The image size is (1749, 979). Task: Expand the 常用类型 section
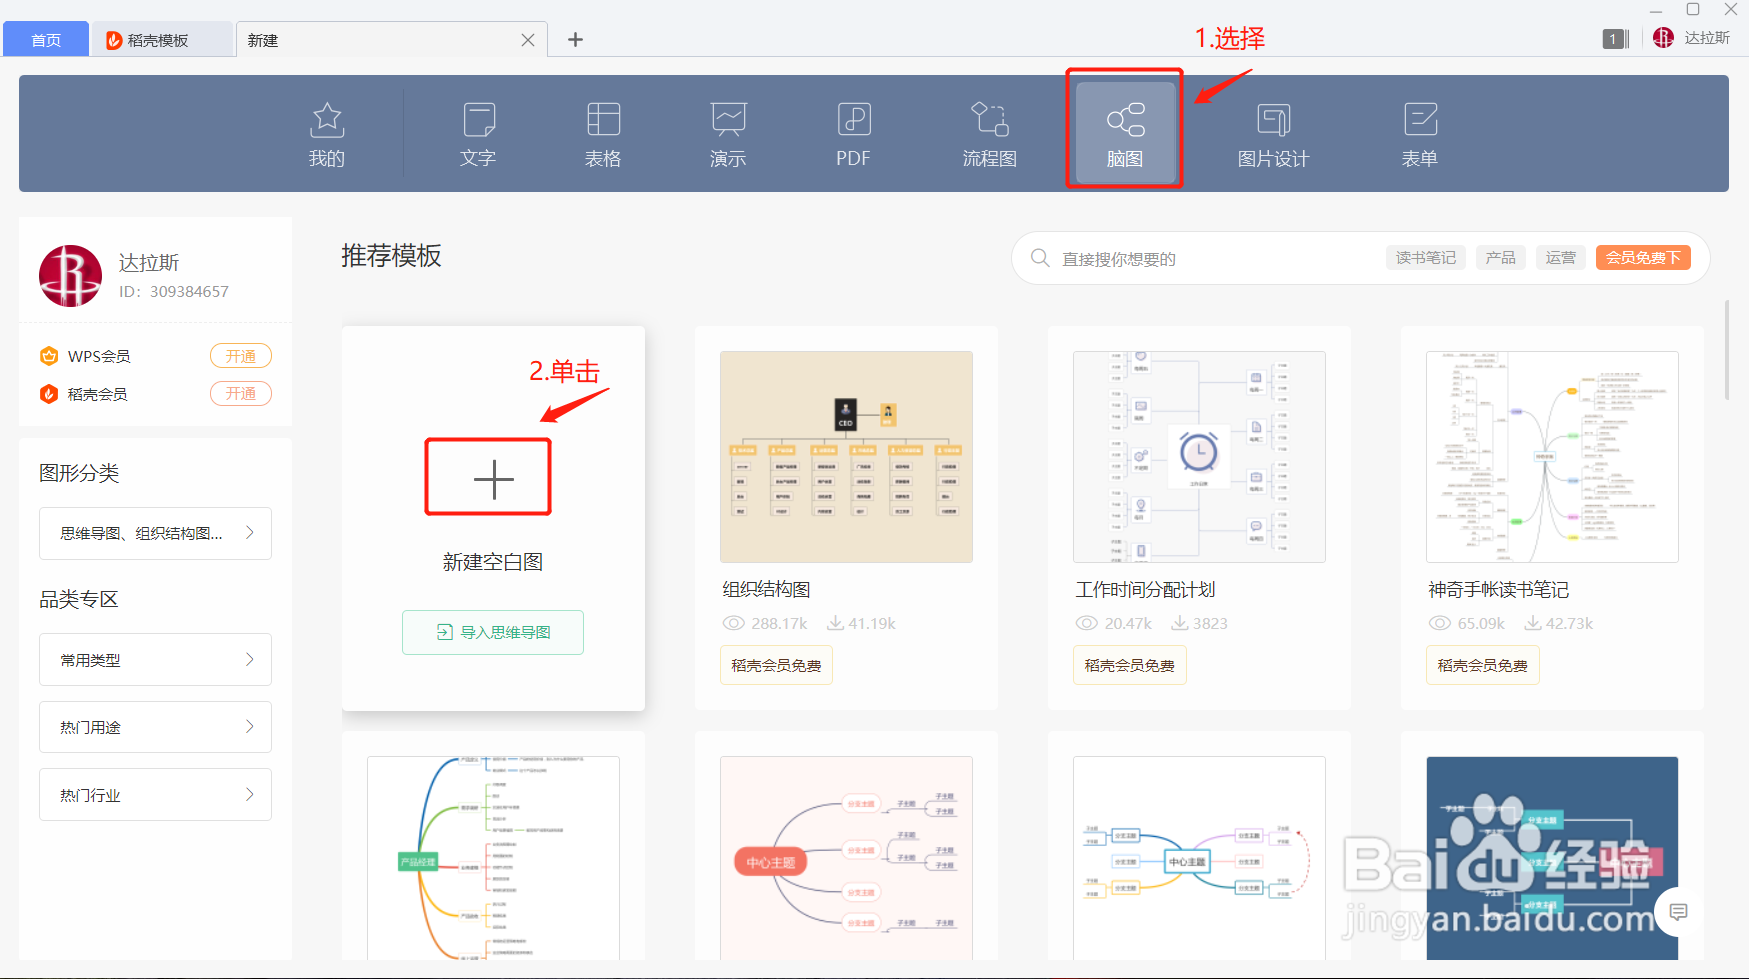point(155,660)
